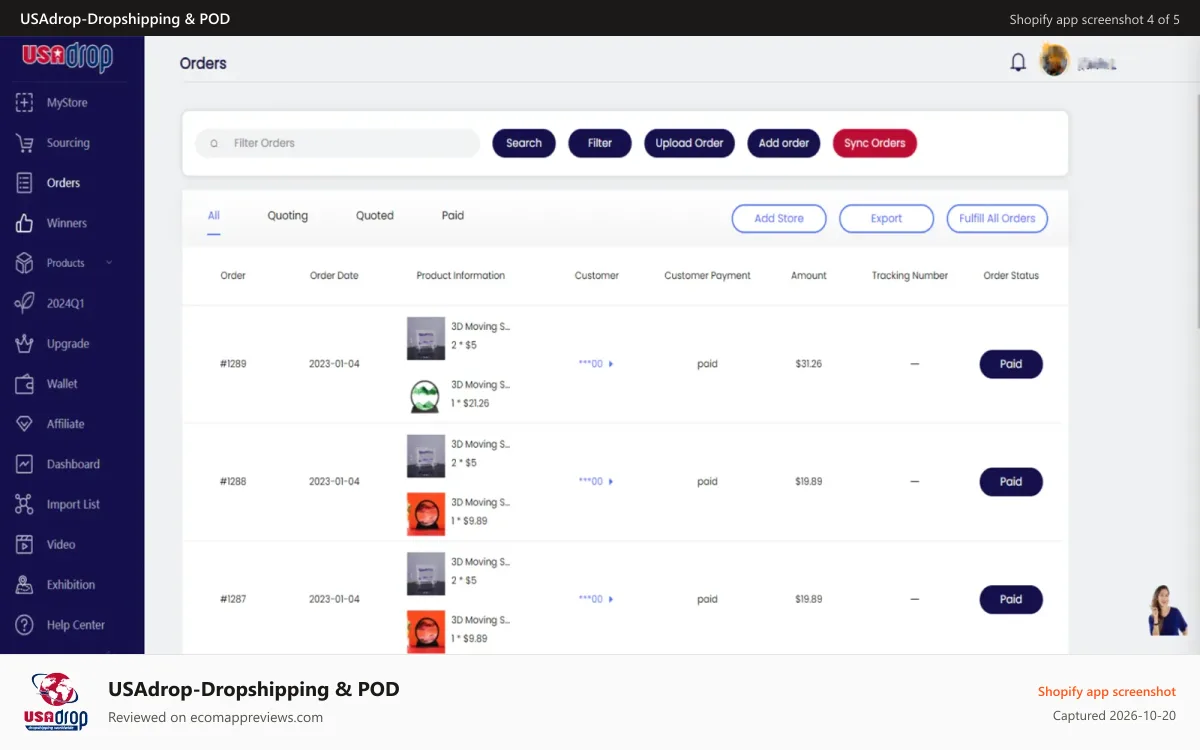This screenshot has width=1200, height=750.
Task: Click the Add order button
Action: 784,143
